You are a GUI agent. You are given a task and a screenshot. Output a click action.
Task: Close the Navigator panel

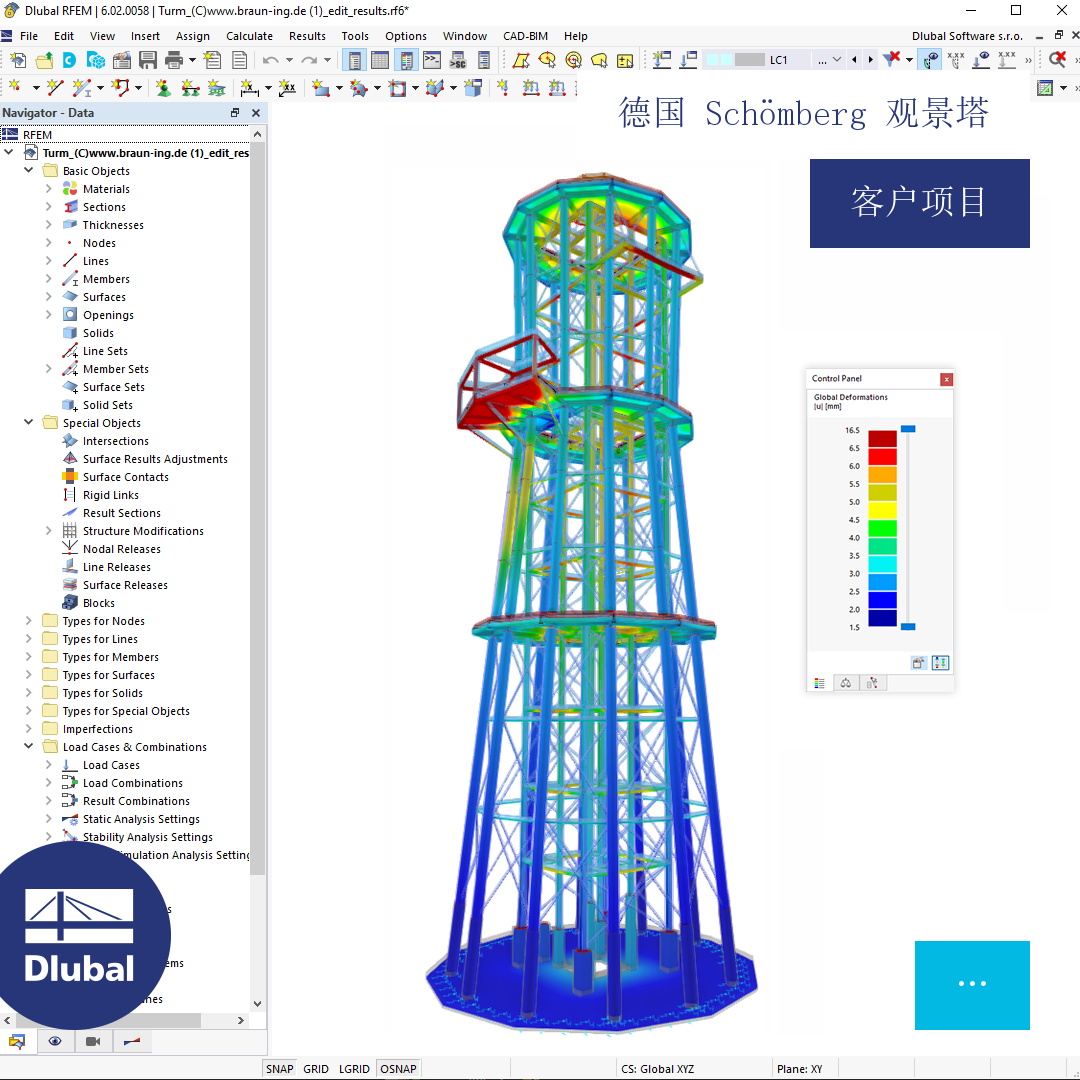pyautogui.click(x=256, y=113)
